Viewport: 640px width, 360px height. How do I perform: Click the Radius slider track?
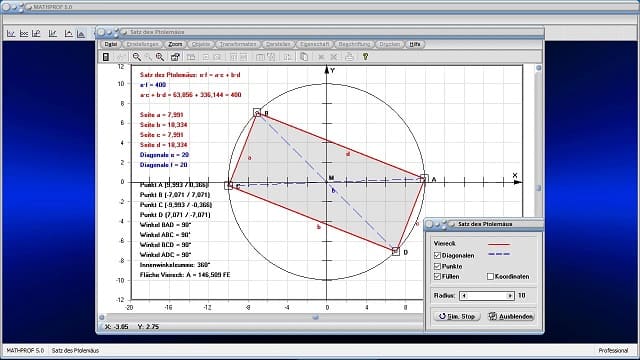[x=487, y=296]
